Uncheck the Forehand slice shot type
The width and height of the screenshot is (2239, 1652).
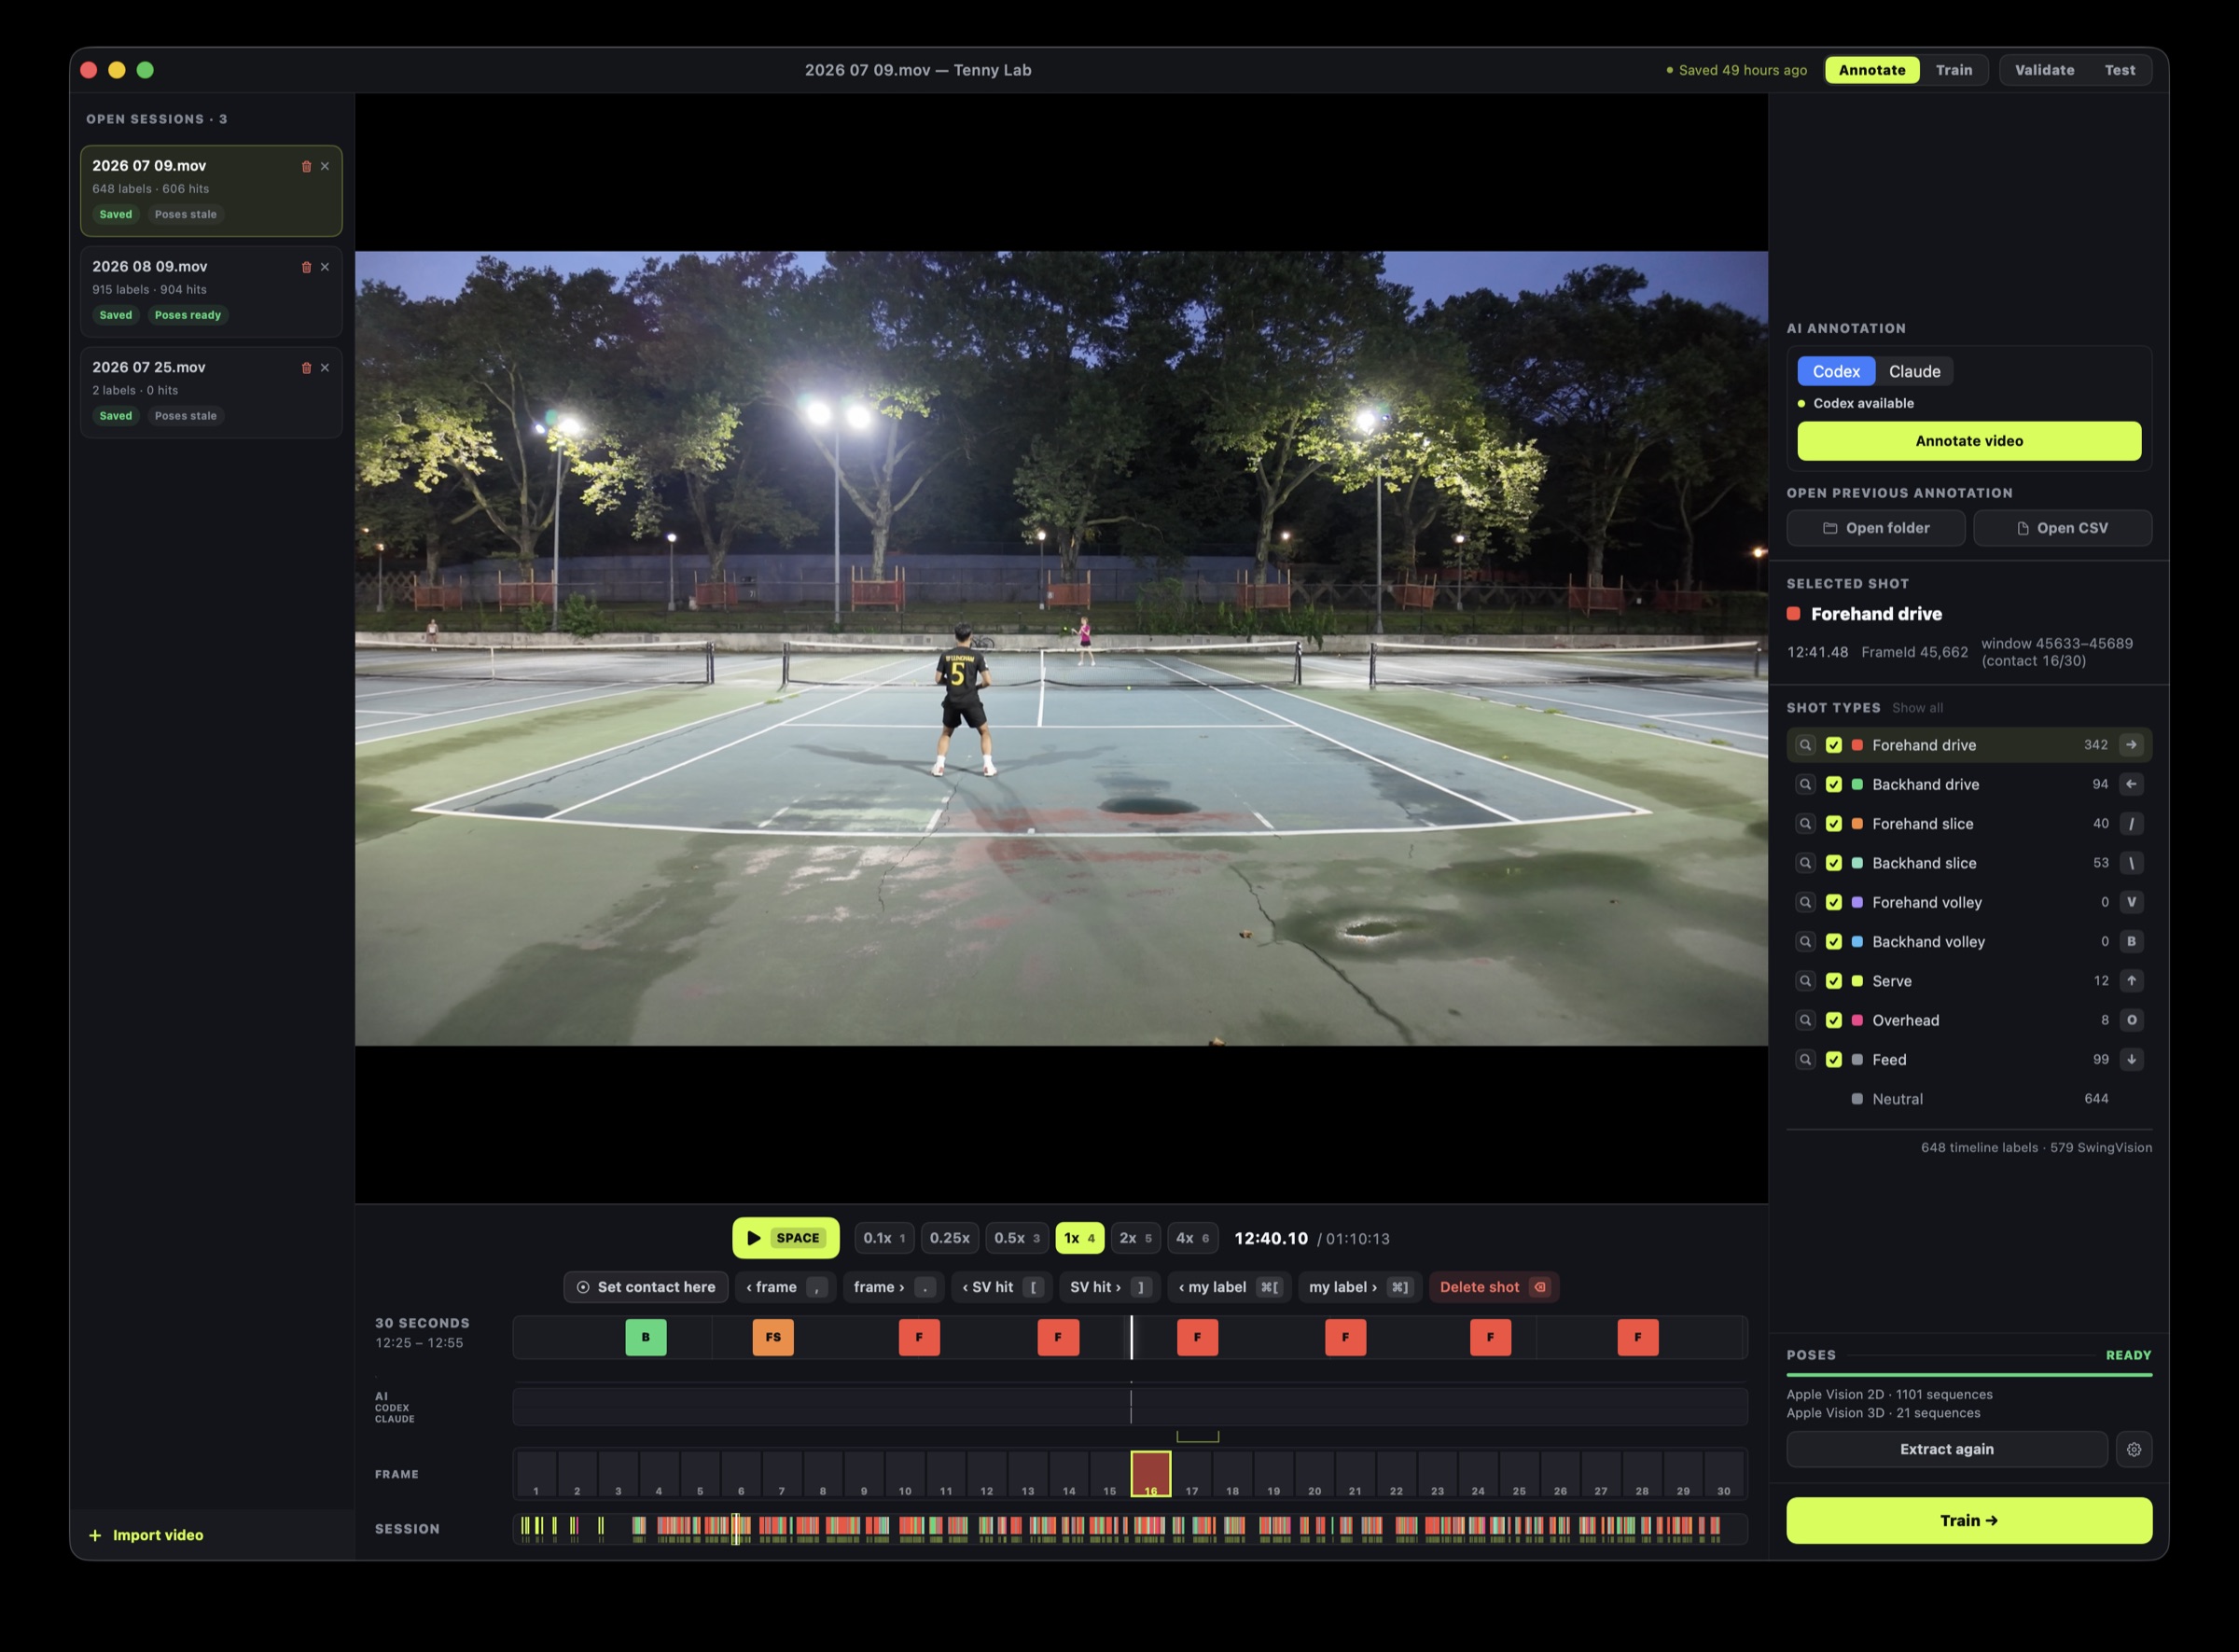point(1834,824)
